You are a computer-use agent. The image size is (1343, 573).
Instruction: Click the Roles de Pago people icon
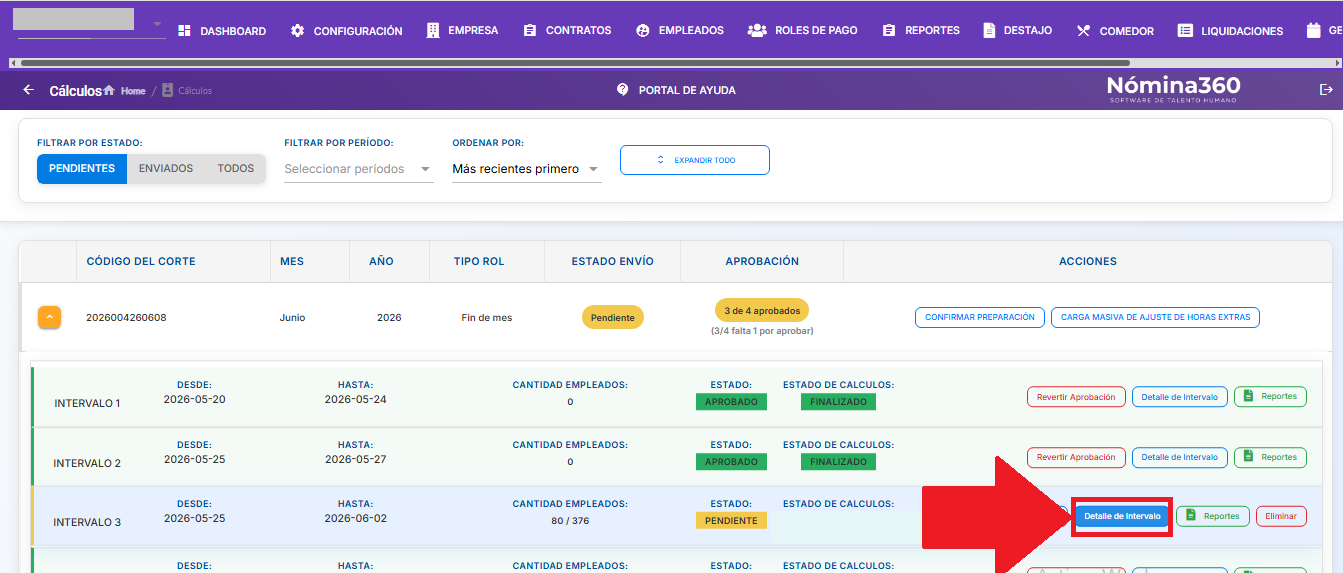pyautogui.click(x=757, y=31)
